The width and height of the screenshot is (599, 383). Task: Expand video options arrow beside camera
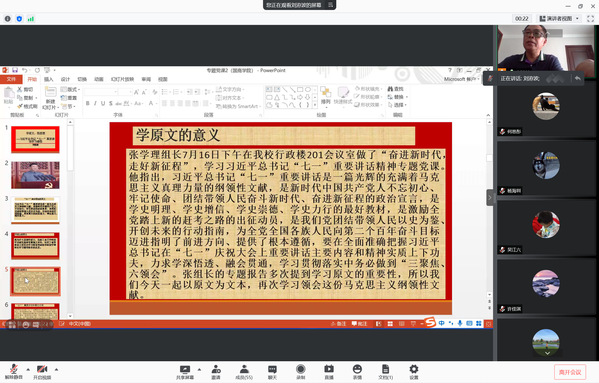[x=56, y=369]
